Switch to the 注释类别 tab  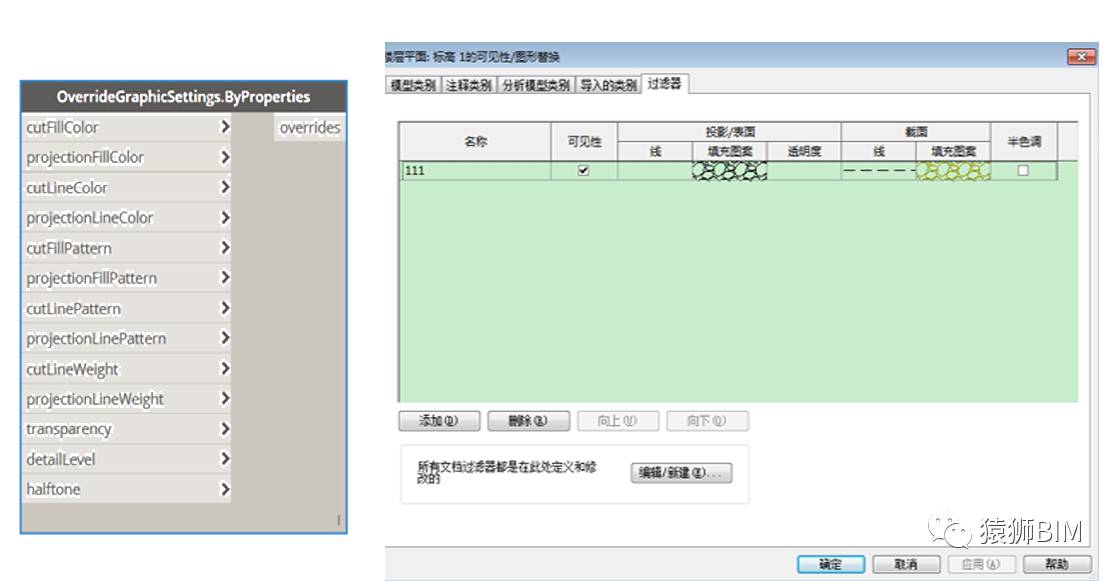[x=469, y=85]
